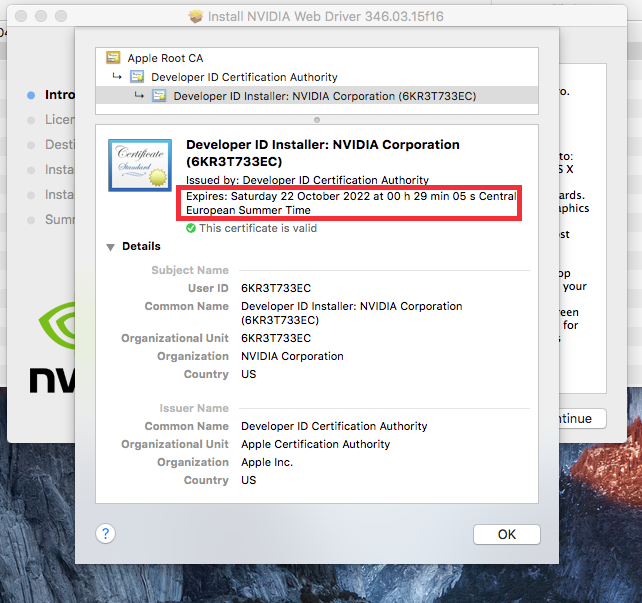Screen dimensions: 642x603
Task: Click the blue bullet beside Introduction step
Action: click(x=31, y=95)
